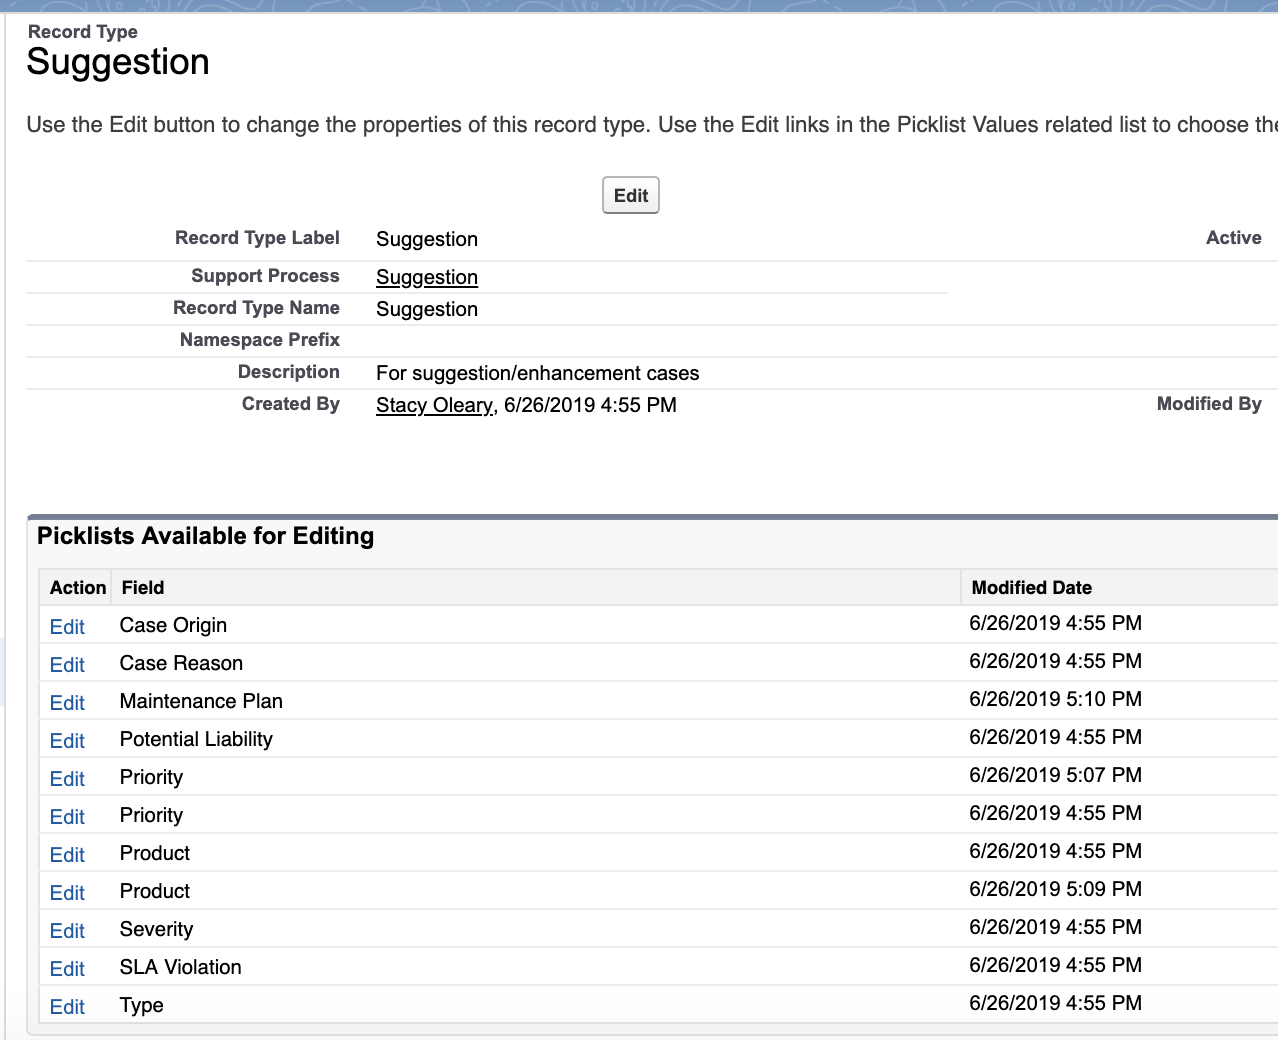View Stacy Oleary's user profile
This screenshot has height=1040, width=1278.
(x=433, y=405)
